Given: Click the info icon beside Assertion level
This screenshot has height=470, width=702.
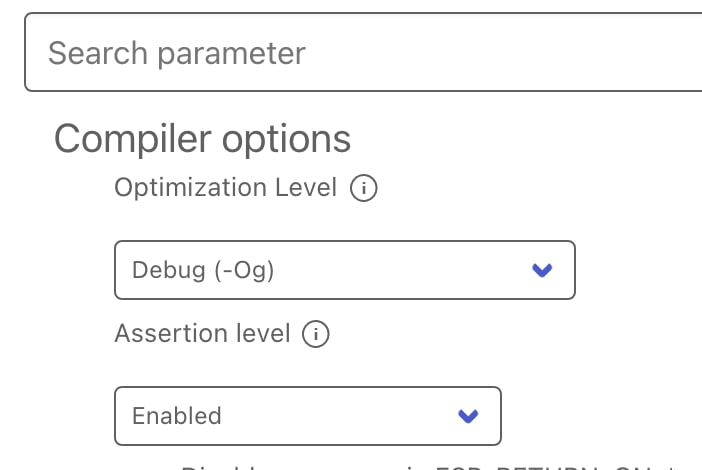Looking at the screenshot, I should click(x=316, y=334).
